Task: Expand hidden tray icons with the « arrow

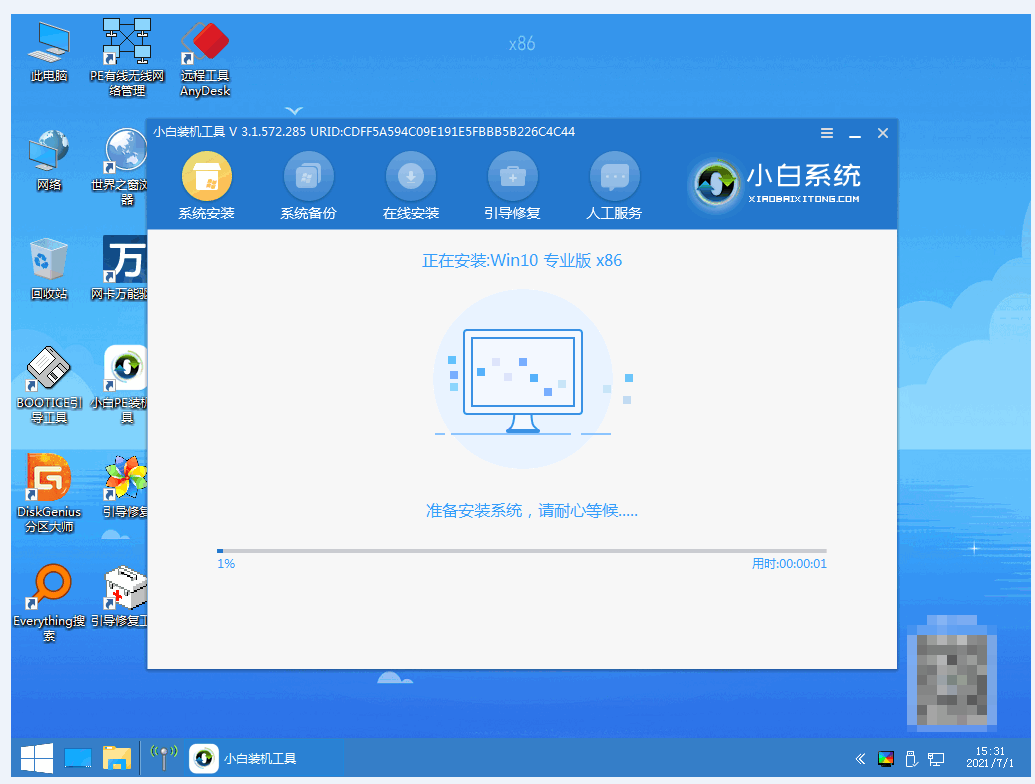Action: coord(860,758)
